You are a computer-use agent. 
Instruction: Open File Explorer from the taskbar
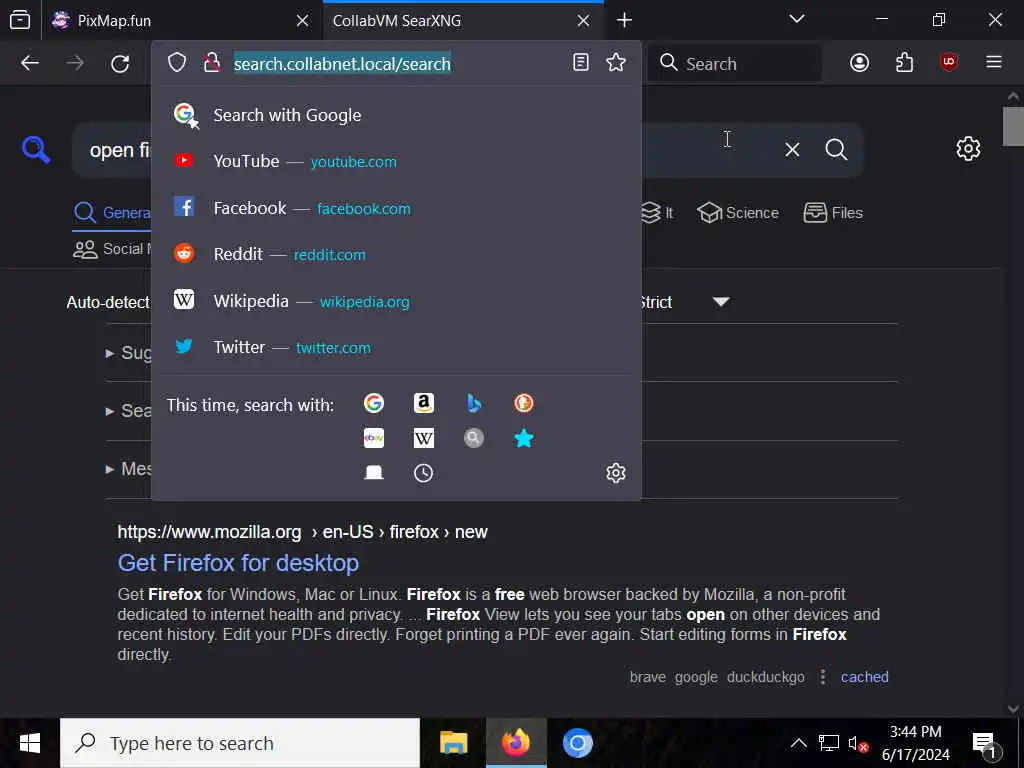pos(453,743)
